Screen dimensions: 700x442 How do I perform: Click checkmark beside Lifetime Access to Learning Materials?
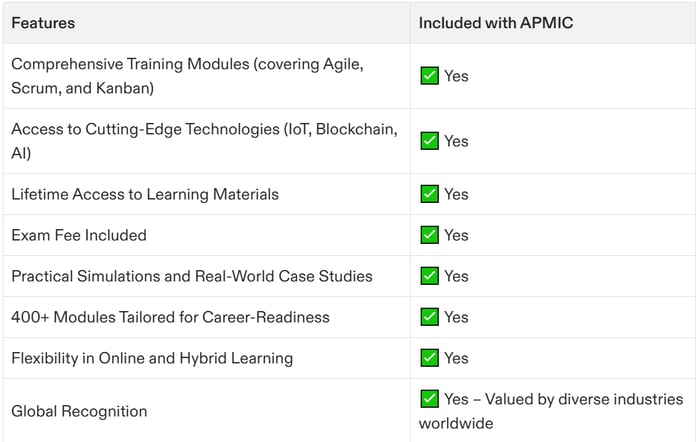(x=429, y=194)
